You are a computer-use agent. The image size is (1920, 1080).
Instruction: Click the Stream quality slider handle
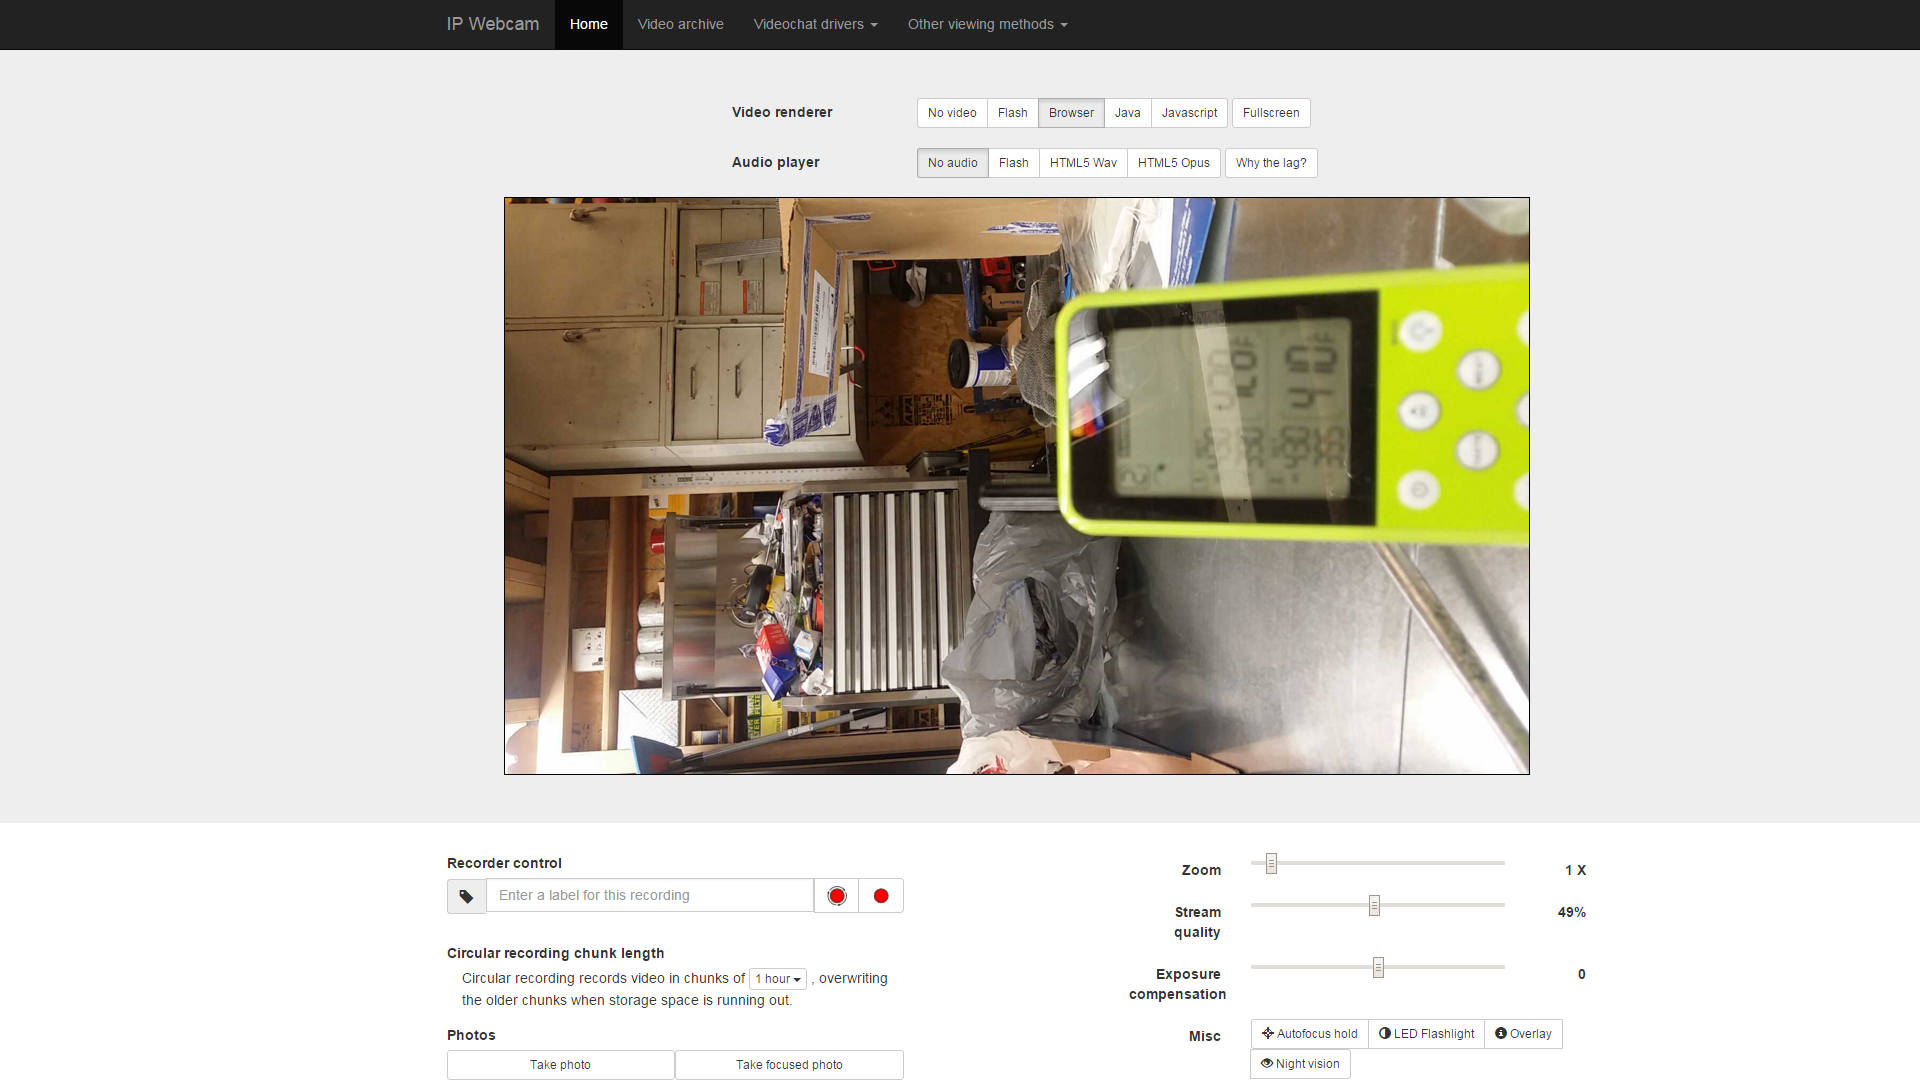(x=1374, y=906)
